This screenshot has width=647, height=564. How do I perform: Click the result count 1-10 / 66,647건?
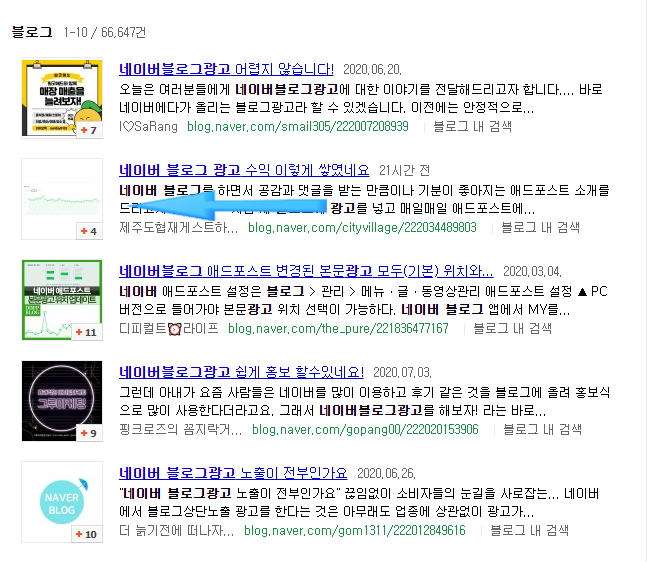(x=105, y=32)
